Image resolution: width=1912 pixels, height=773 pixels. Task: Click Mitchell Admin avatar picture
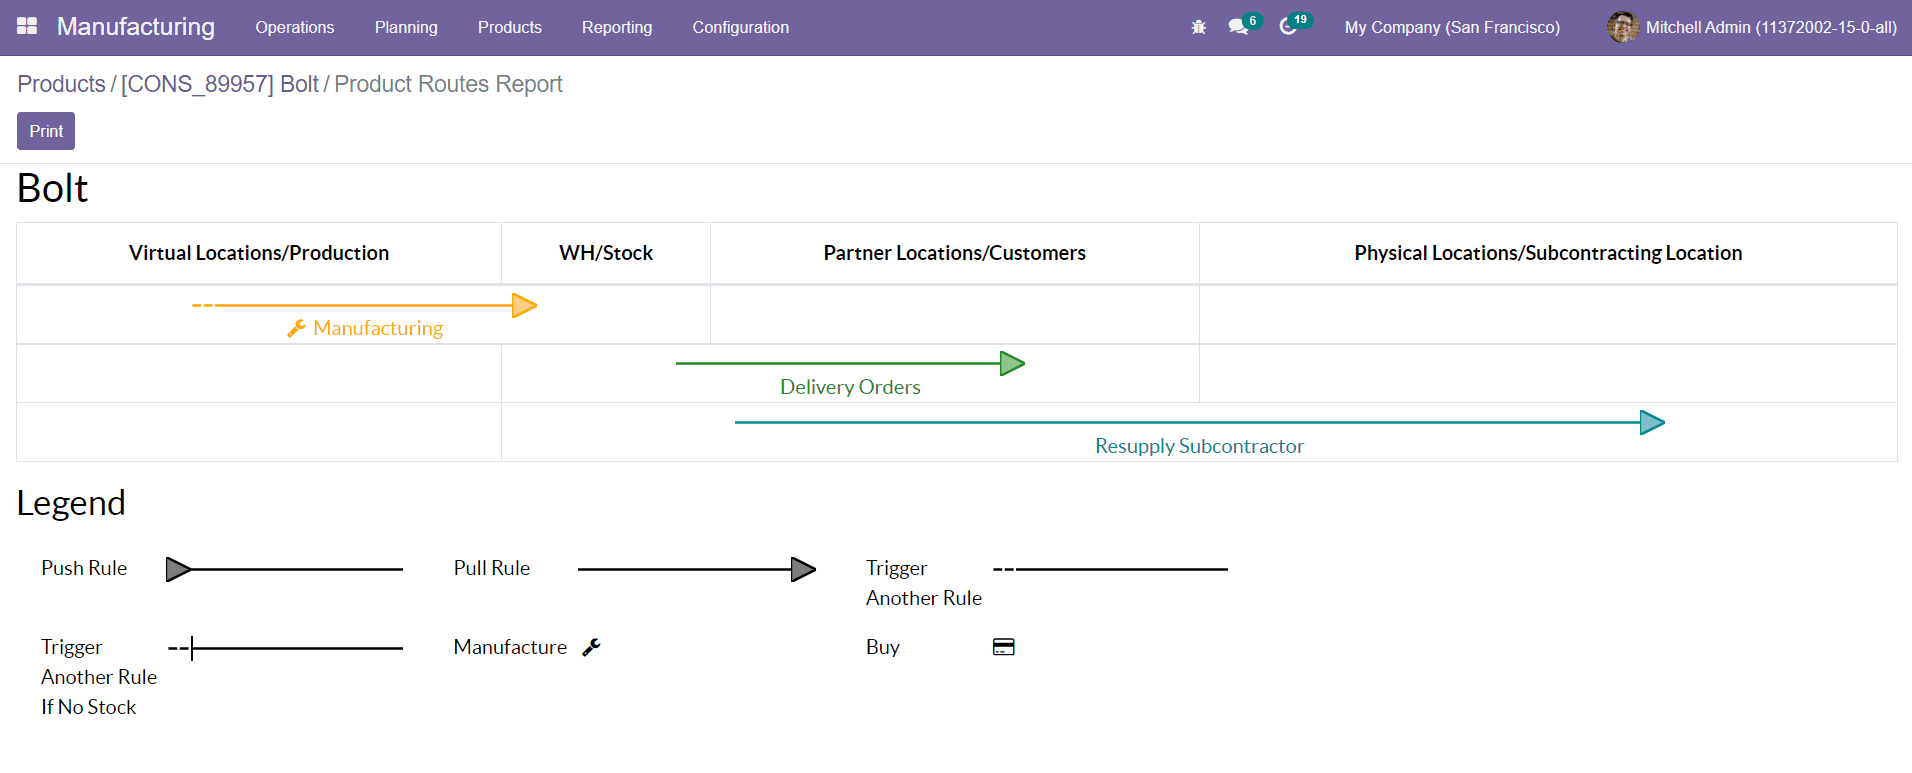point(1622,27)
